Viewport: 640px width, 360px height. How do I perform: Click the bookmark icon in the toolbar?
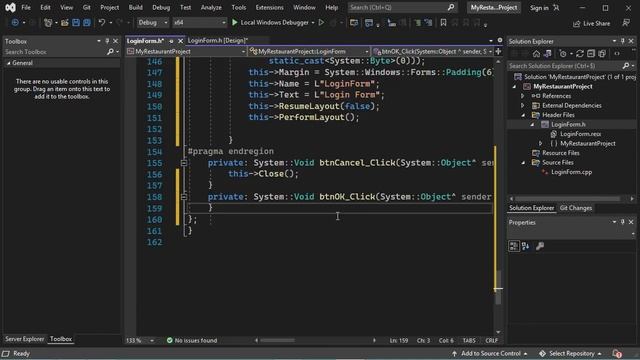pos(443,23)
